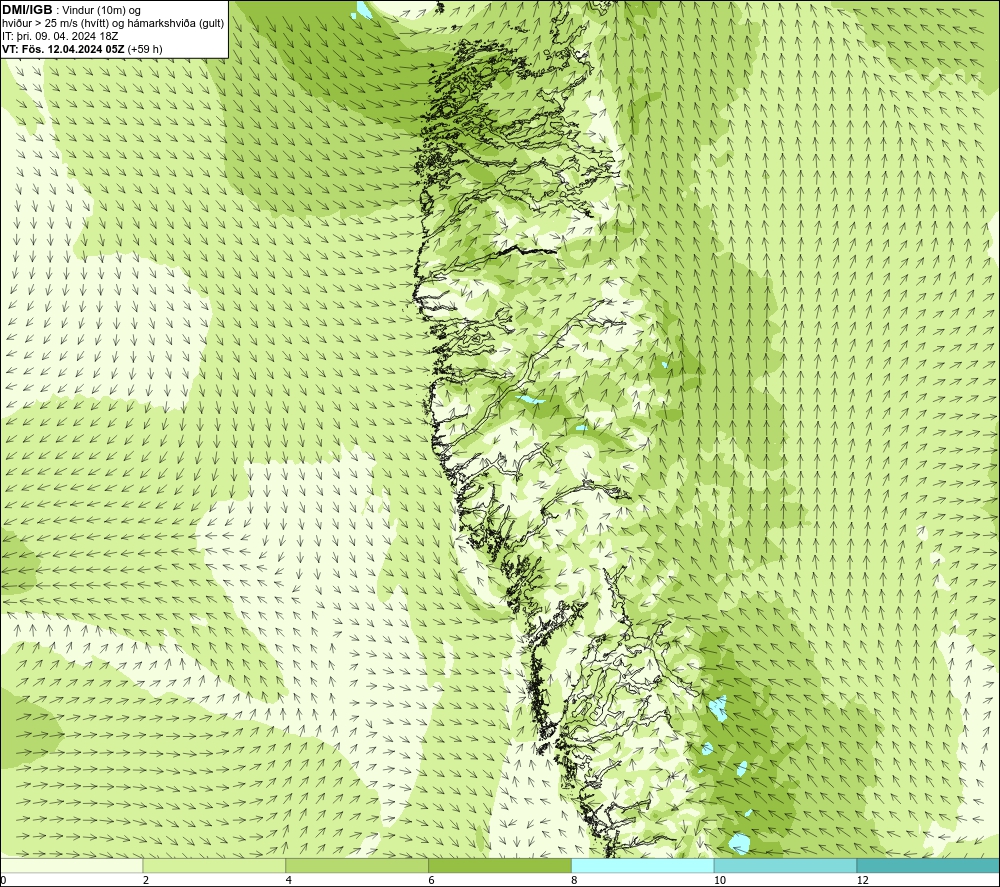Screen dimensions: 1000x887
Task: Click the 0–2 m/s palest color band
Action: click(71, 865)
